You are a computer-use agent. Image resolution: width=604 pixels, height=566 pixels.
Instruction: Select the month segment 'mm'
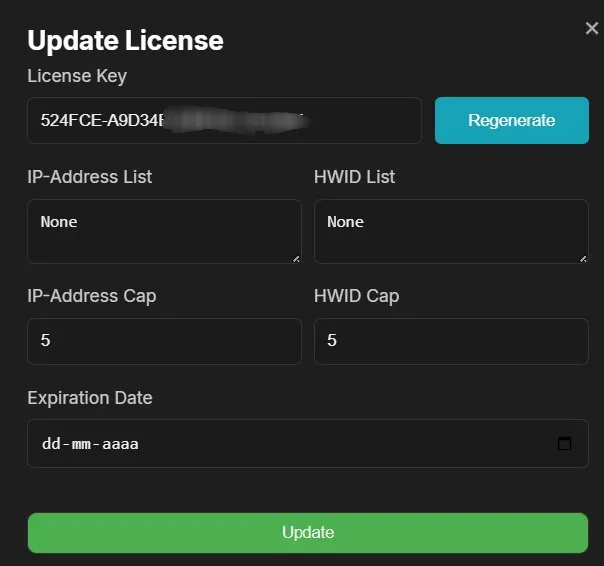click(81, 444)
